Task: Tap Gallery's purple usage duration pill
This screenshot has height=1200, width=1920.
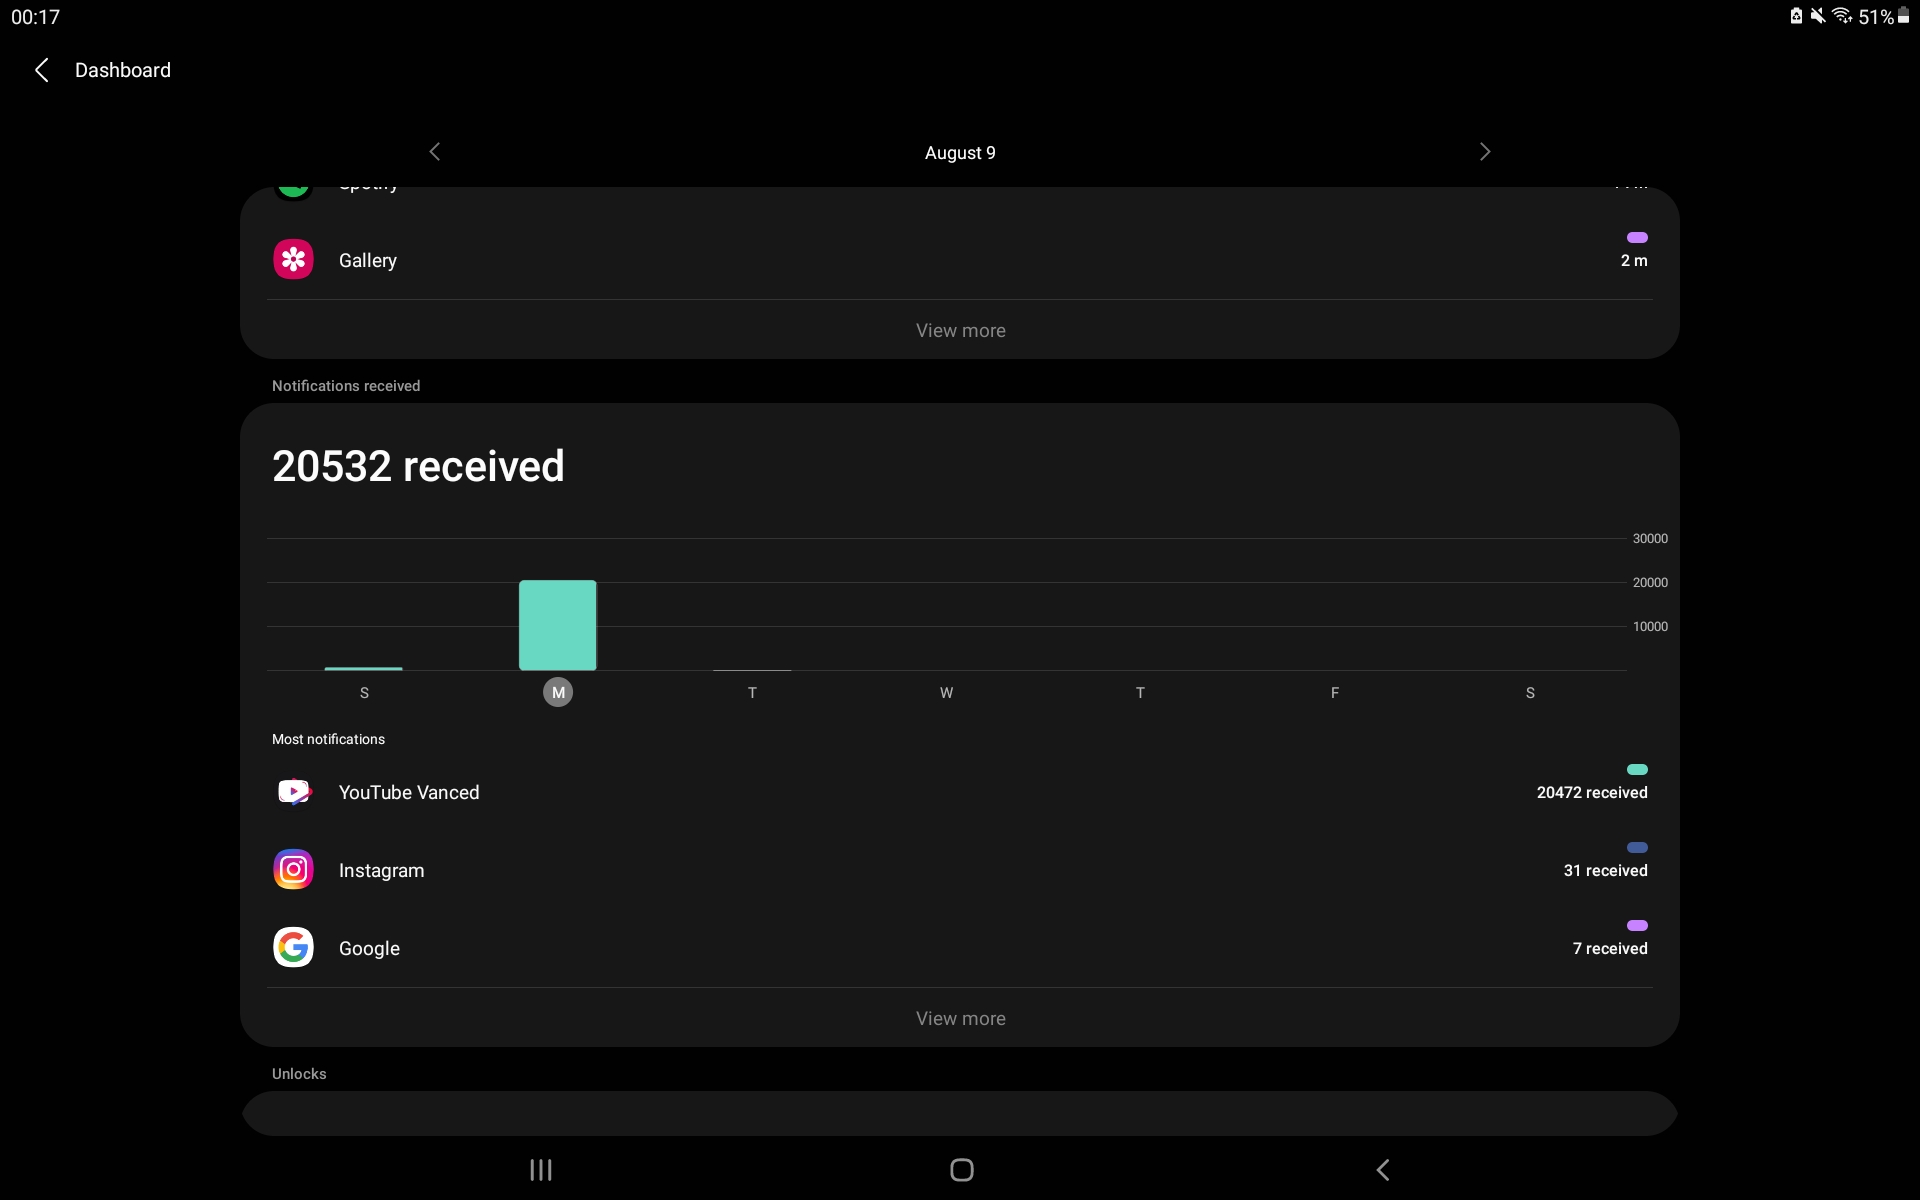Action: [1637, 237]
